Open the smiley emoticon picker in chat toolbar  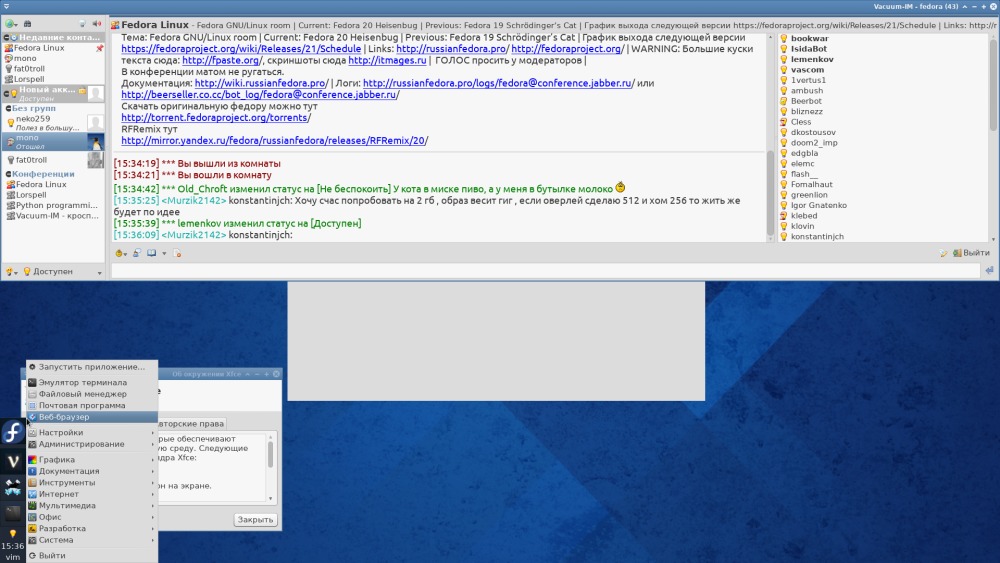[119, 253]
